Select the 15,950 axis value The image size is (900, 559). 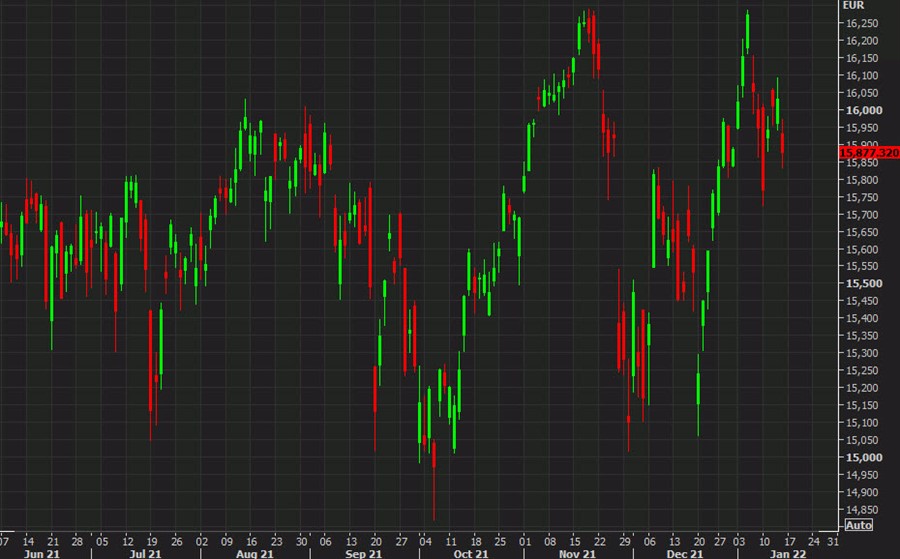click(x=862, y=127)
